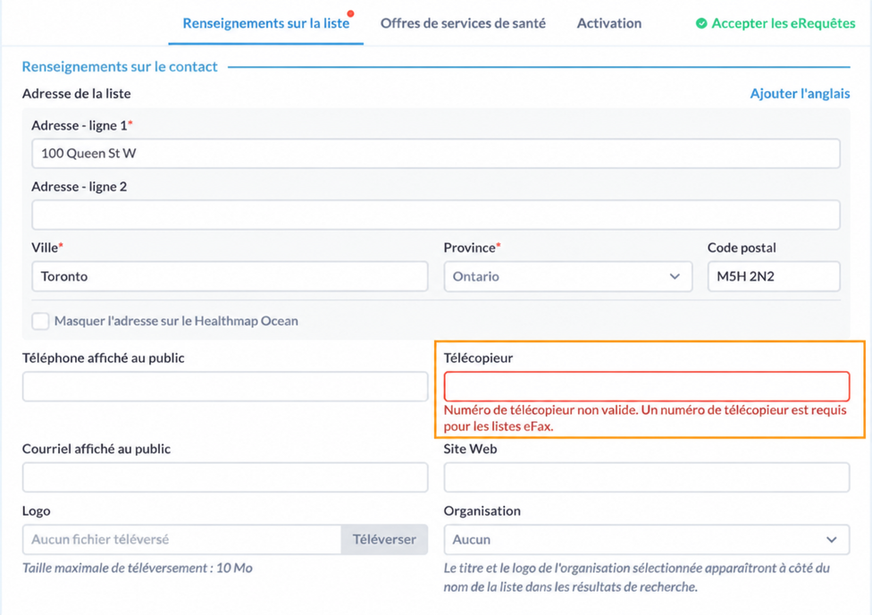The height and width of the screenshot is (615, 872).
Task: Focus the Télécopieur input field
Action: tap(646, 386)
